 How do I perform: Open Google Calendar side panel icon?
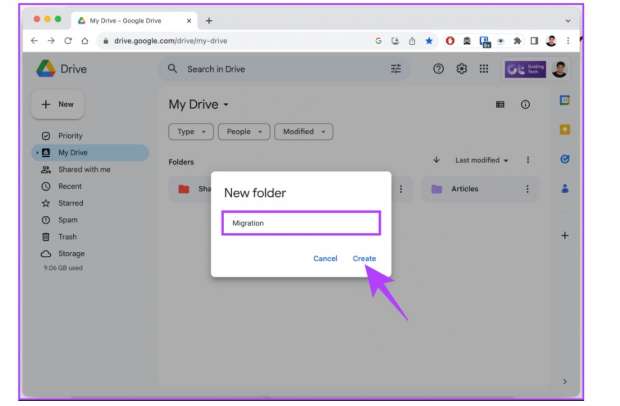(x=565, y=100)
